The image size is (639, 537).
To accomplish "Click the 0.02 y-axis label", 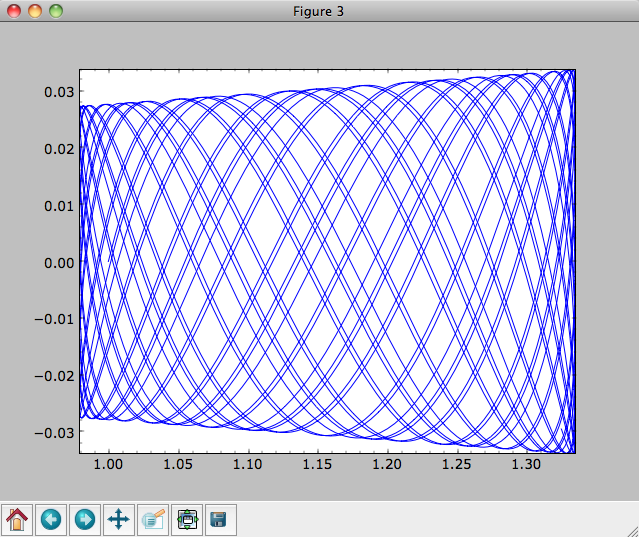I will [59, 149].
